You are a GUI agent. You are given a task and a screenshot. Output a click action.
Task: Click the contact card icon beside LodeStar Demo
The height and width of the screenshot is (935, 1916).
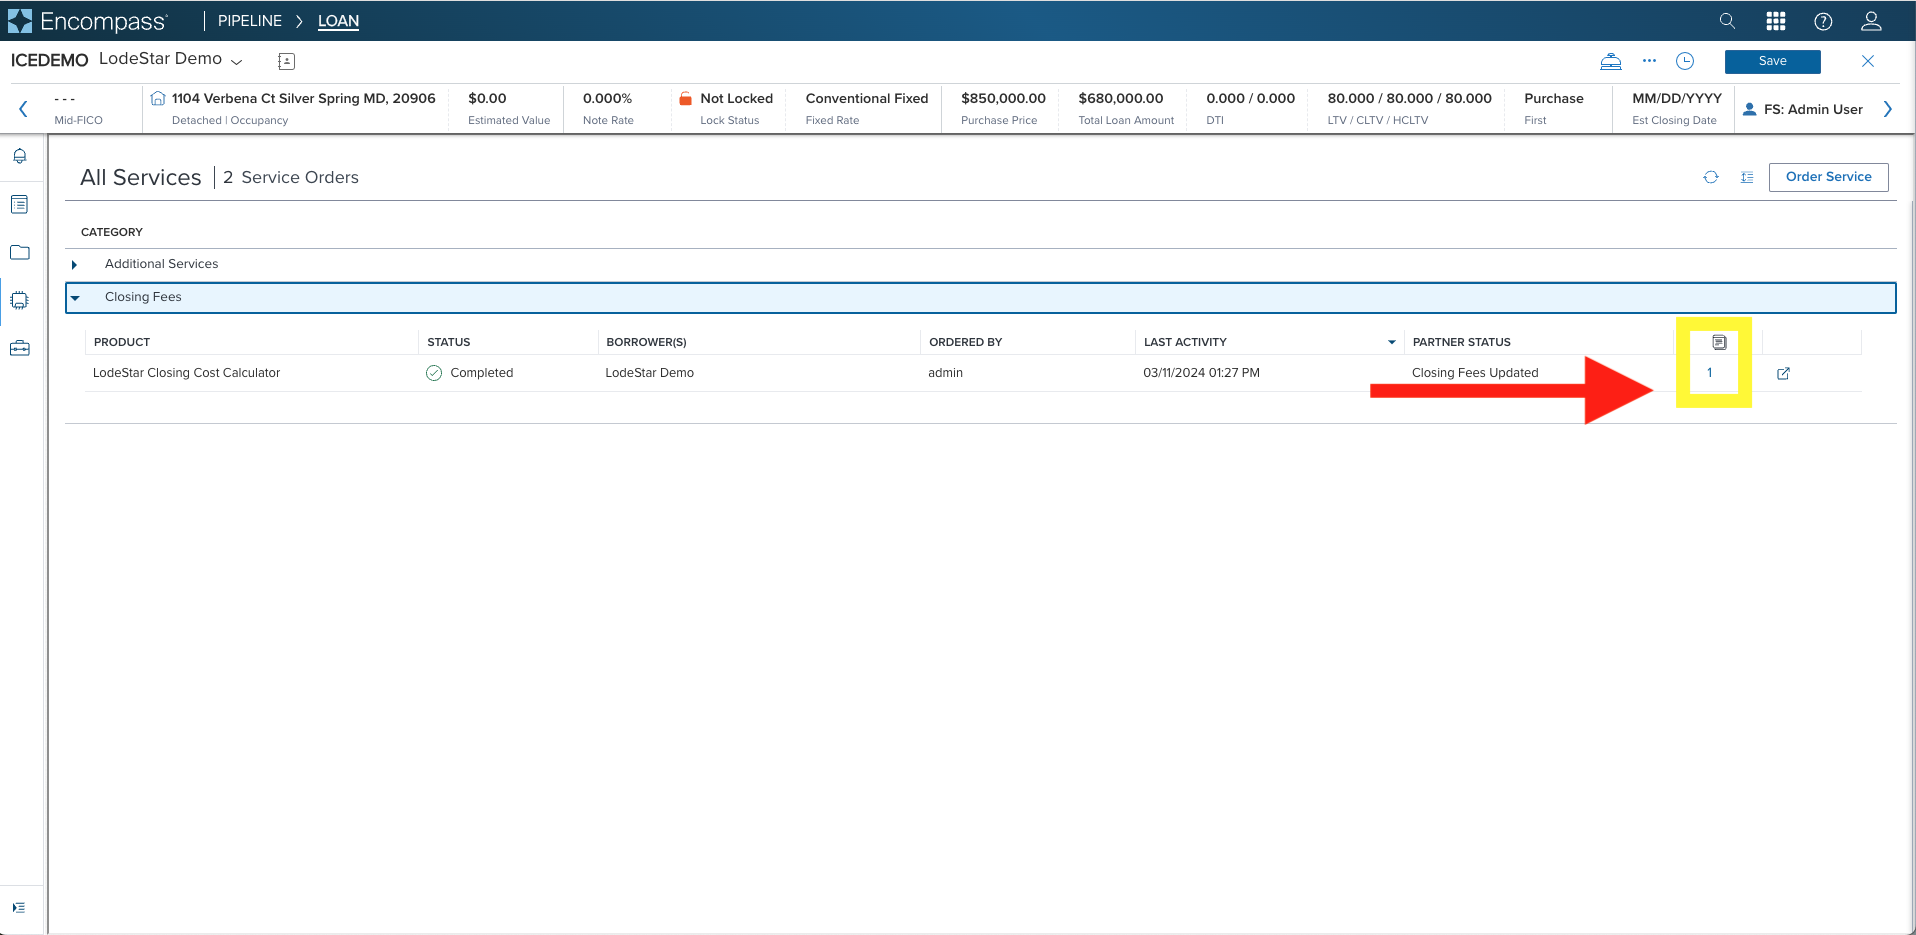(x=286, y=62)
